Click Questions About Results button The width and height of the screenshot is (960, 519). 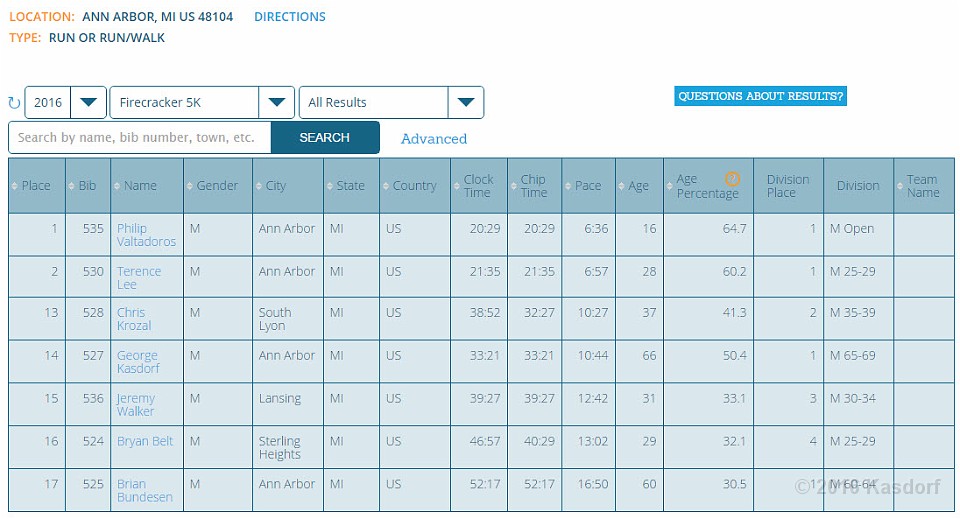(x=760, y=97)
